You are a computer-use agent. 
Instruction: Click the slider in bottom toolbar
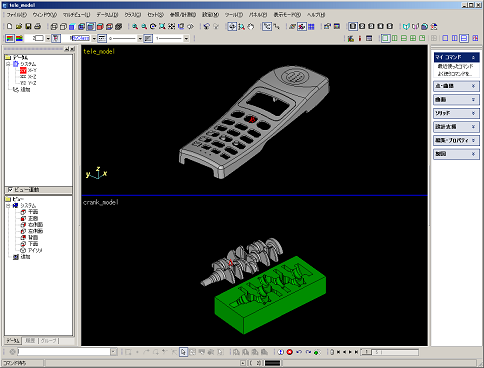pos(390,352)
